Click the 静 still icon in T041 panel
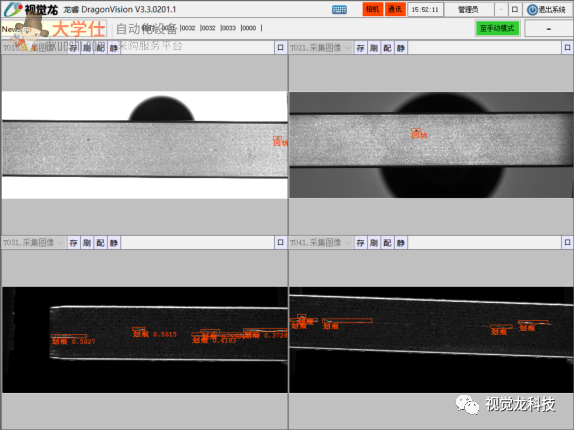 [400, 243]
